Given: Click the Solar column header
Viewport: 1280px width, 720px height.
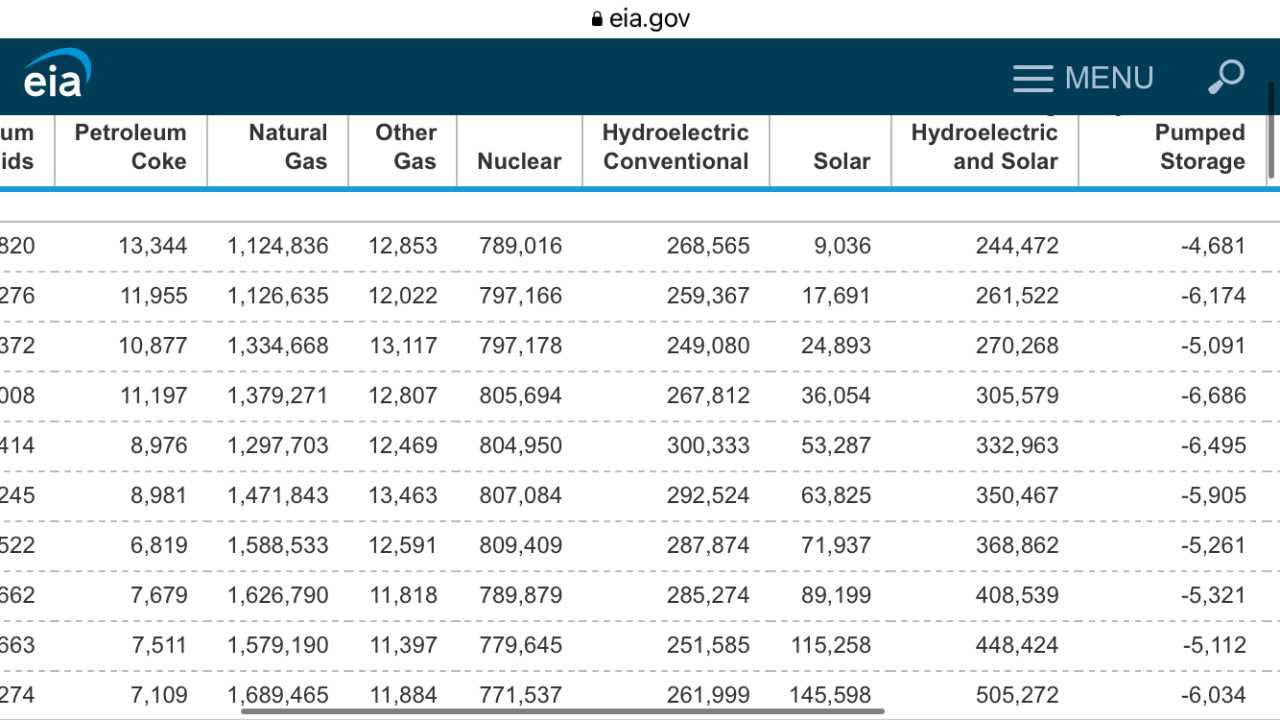Looking at the screenshot, I should [x=841, y=161].
